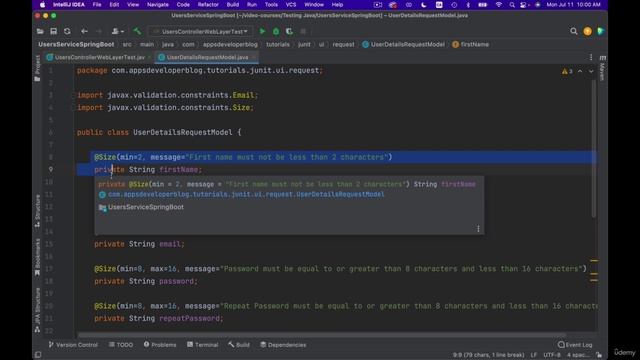Toggle the Bookmarks tool window stripe
This screenshot has width=640, height=360.
38,257
